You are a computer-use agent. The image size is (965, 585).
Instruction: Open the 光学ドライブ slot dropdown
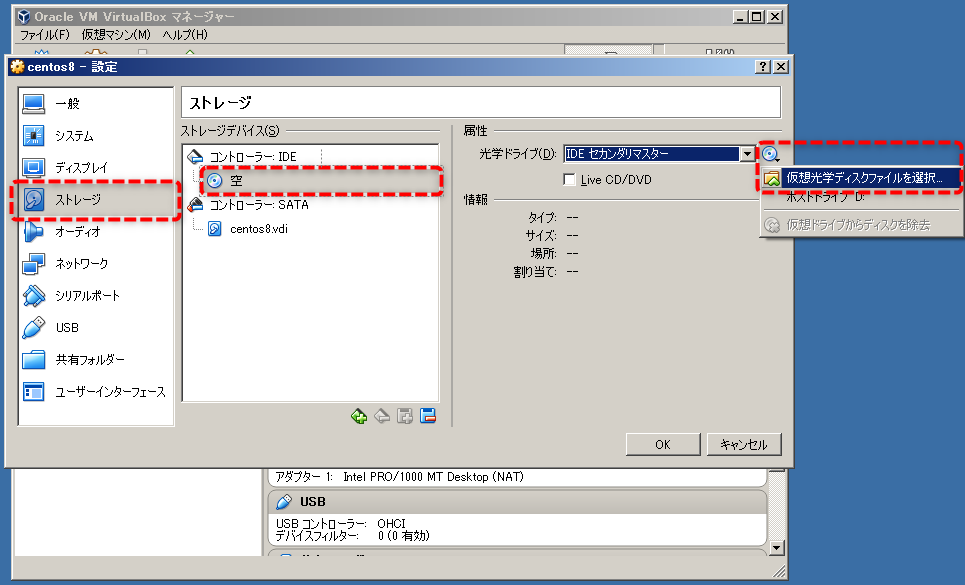pyautogui.click(x=749, y=153)
